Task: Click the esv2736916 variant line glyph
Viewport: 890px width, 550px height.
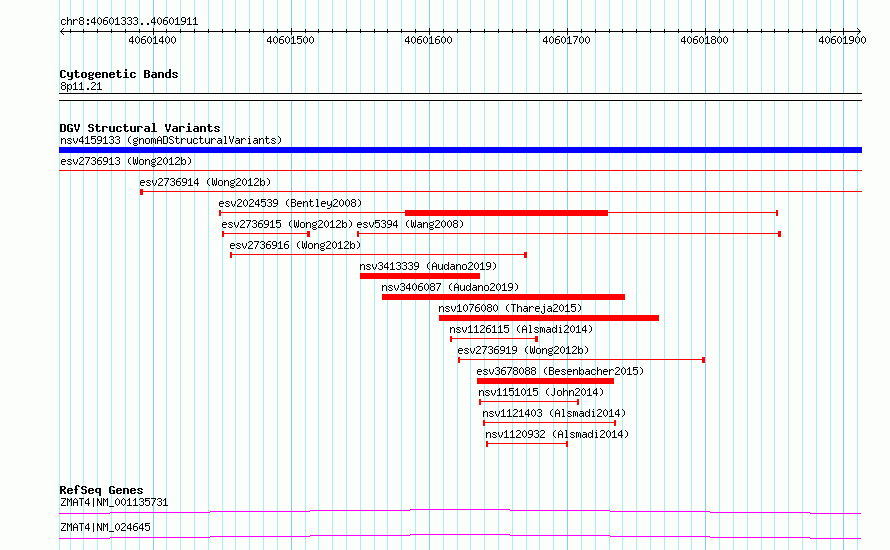Action: [379, 255]
